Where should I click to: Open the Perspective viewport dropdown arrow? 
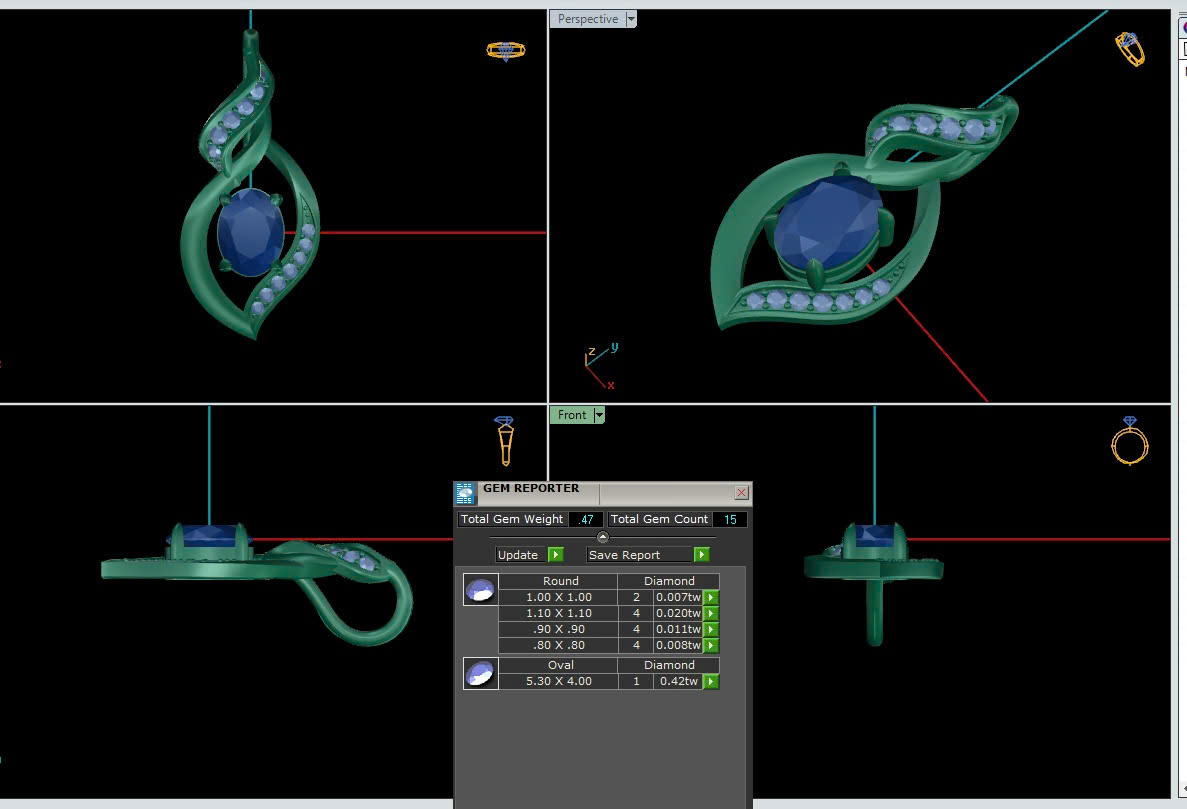click(630, 19)
